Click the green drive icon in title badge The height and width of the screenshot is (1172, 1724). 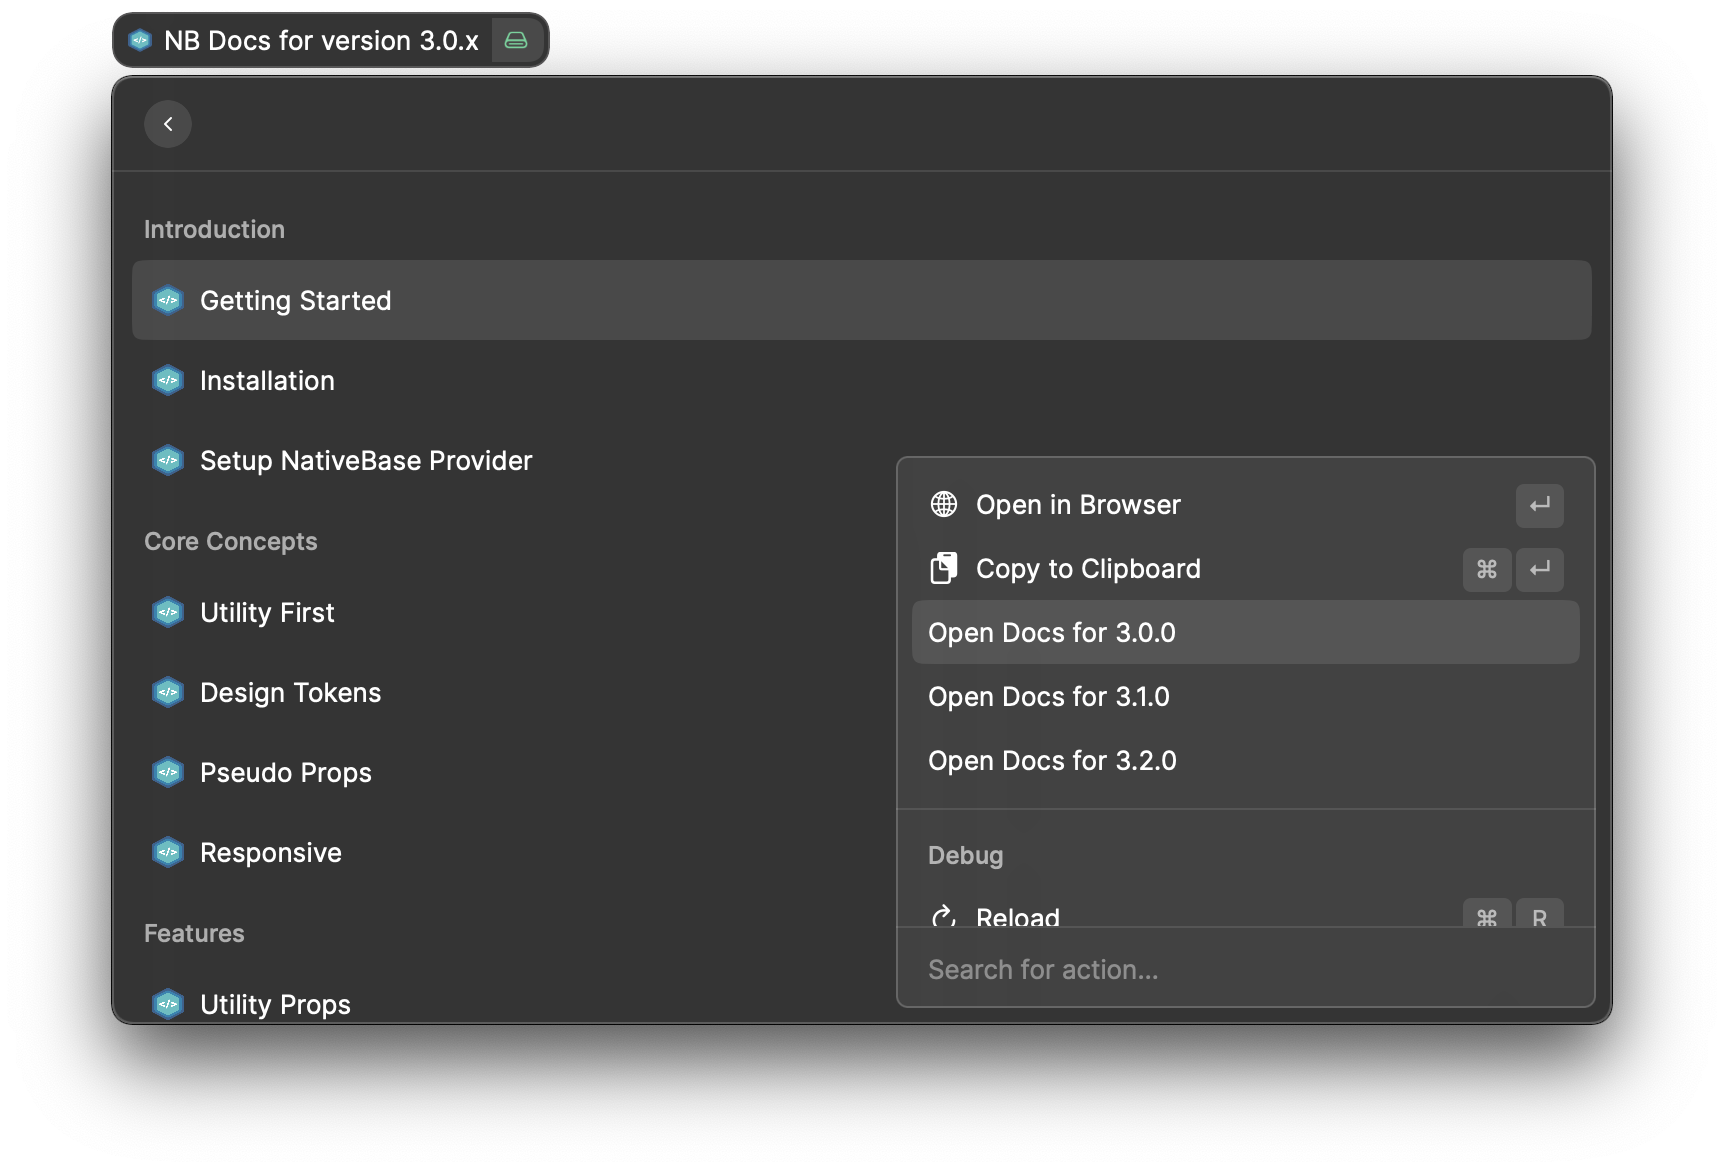click(x=516, y=40)
